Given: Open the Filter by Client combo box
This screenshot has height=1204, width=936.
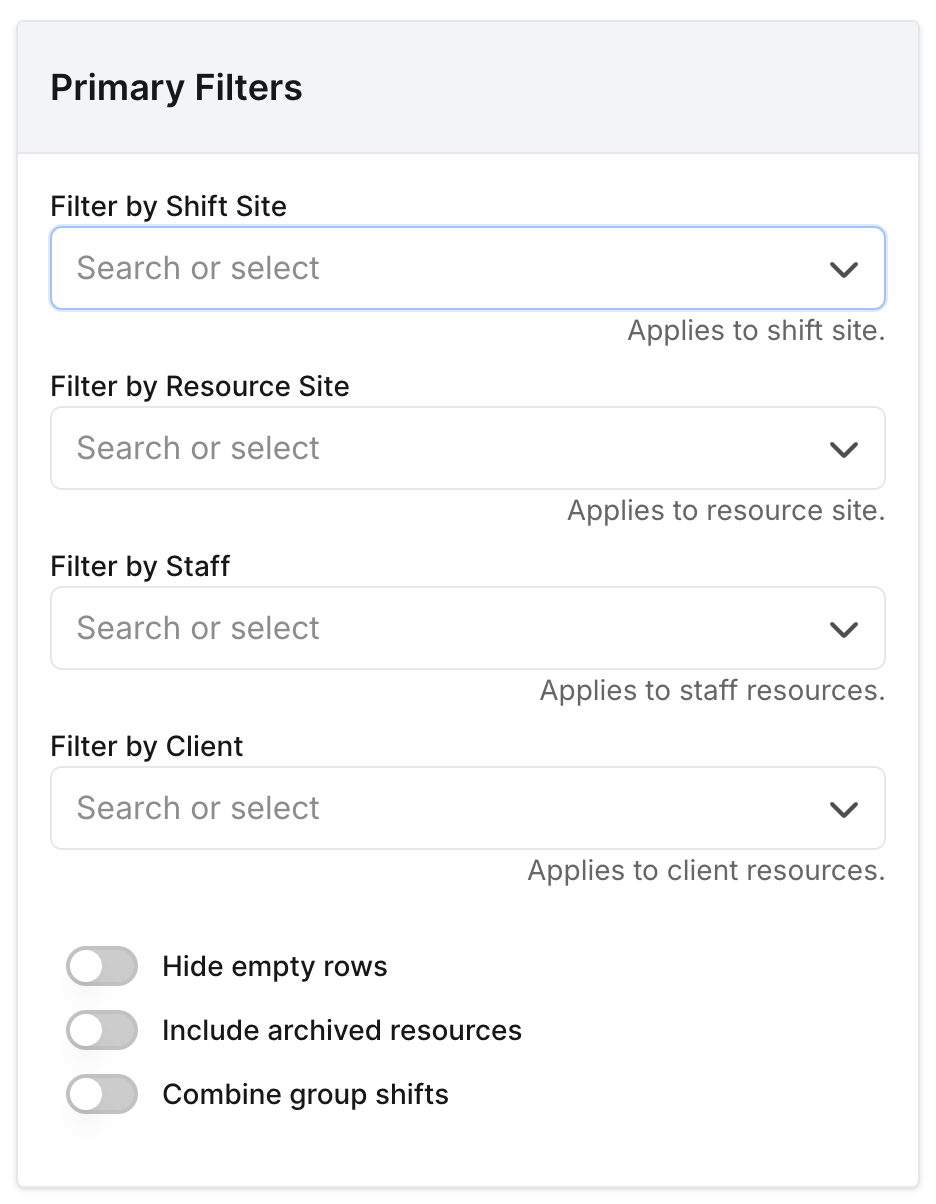Looking at the screenshot, I should click(x=440, y=809).
